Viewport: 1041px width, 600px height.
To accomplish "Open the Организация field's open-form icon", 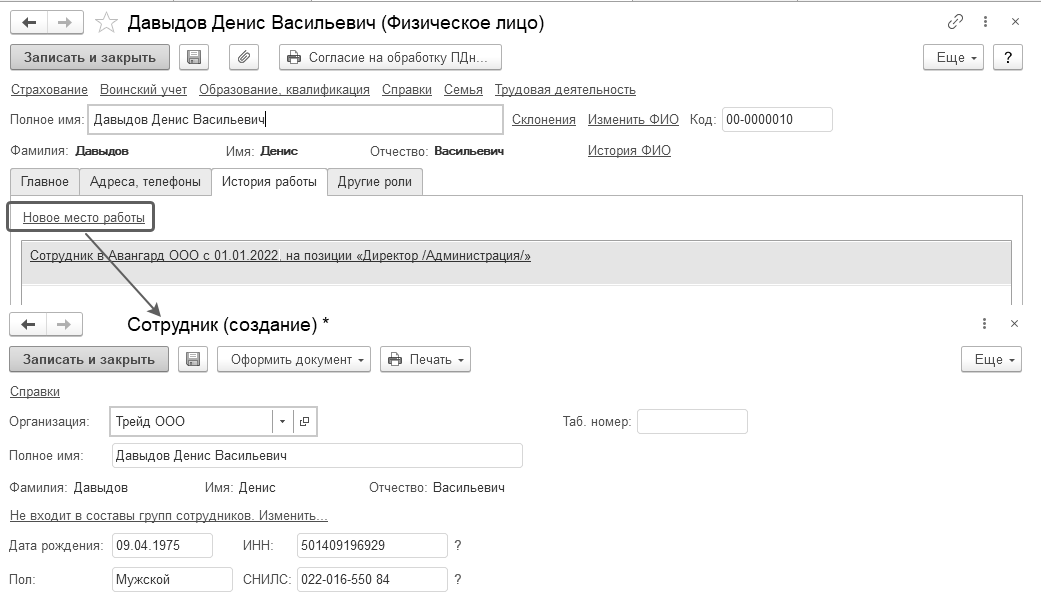I will (305, 422).
